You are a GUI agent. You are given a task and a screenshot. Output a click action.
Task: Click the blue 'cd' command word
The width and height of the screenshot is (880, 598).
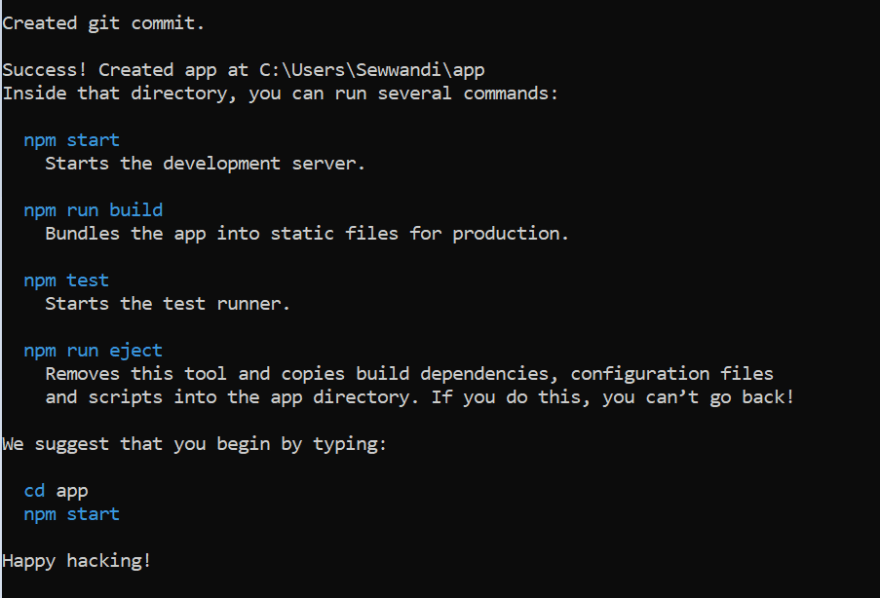34,491
